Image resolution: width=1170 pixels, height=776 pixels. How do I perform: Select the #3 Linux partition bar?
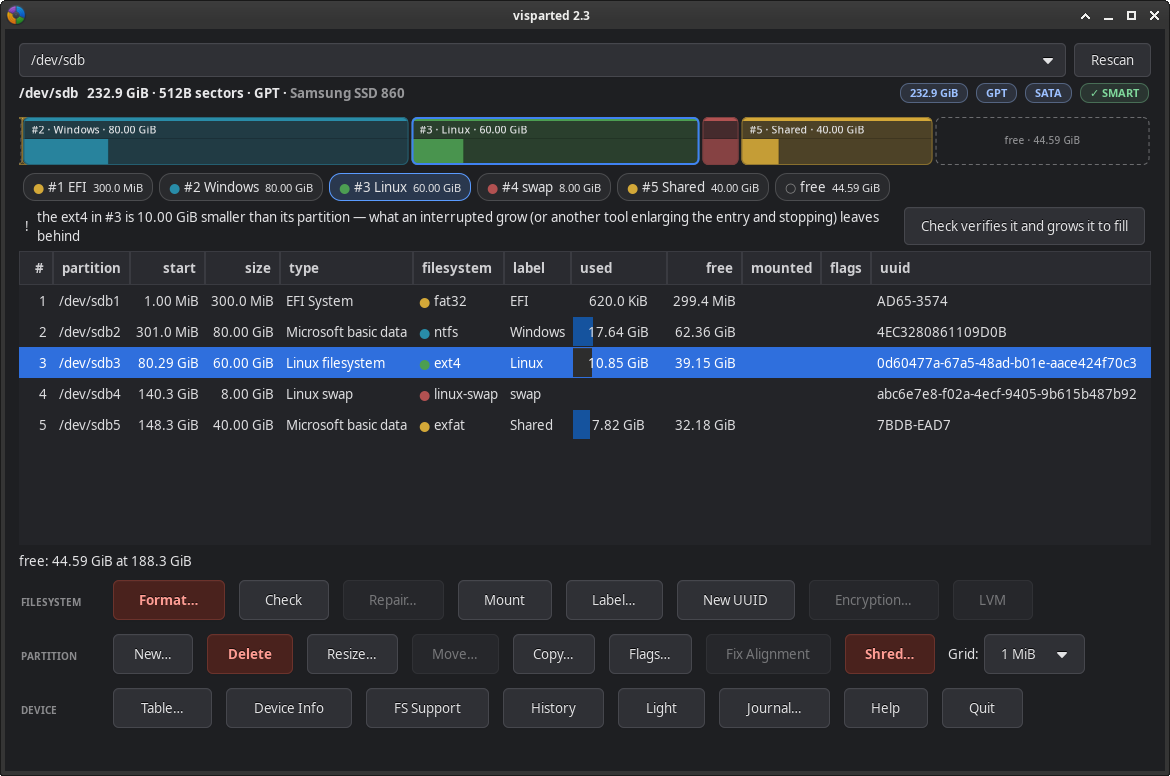555,141
